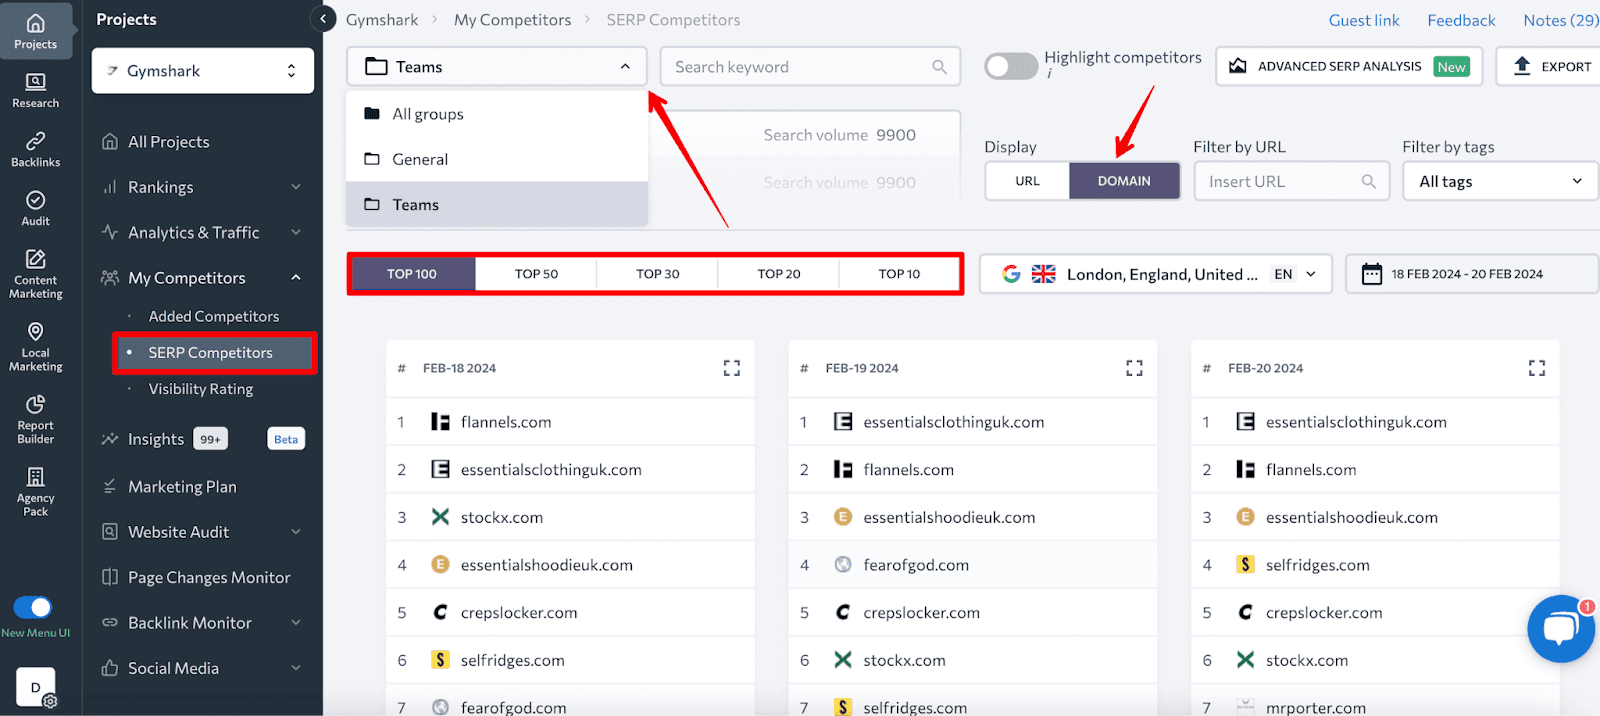Screen dimensions: 1600x716
Task: Expand the FEB-18 2024 column fullscreen
Action: [x=732, y=368]
